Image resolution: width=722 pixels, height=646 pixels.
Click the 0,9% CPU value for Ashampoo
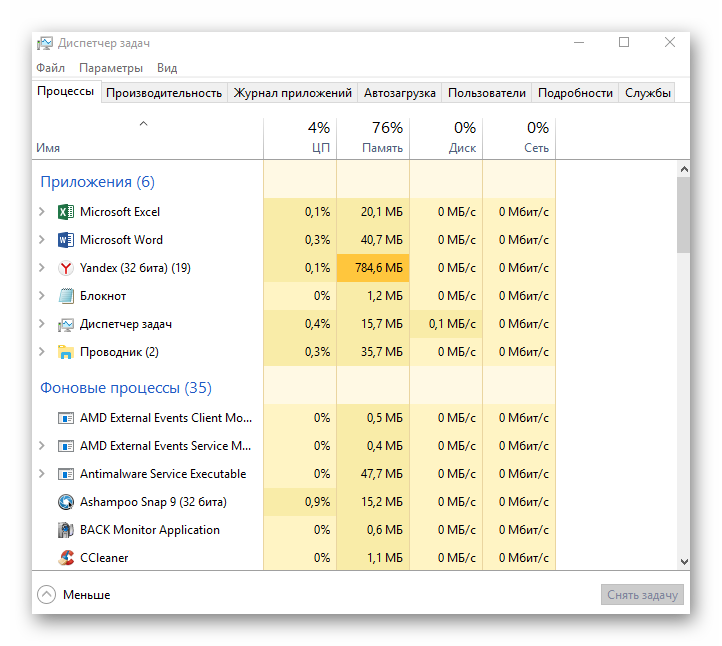coord(317,502)
